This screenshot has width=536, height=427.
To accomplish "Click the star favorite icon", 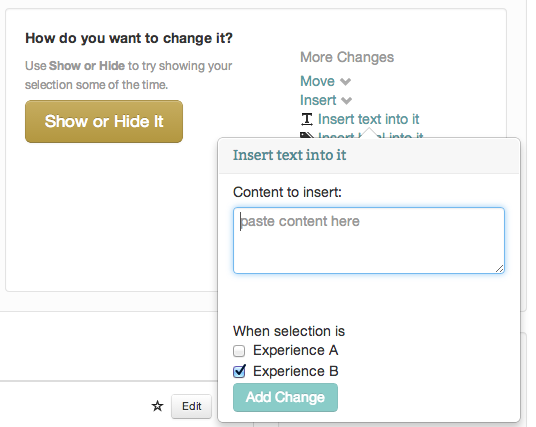I will click(x=157, y=406).
